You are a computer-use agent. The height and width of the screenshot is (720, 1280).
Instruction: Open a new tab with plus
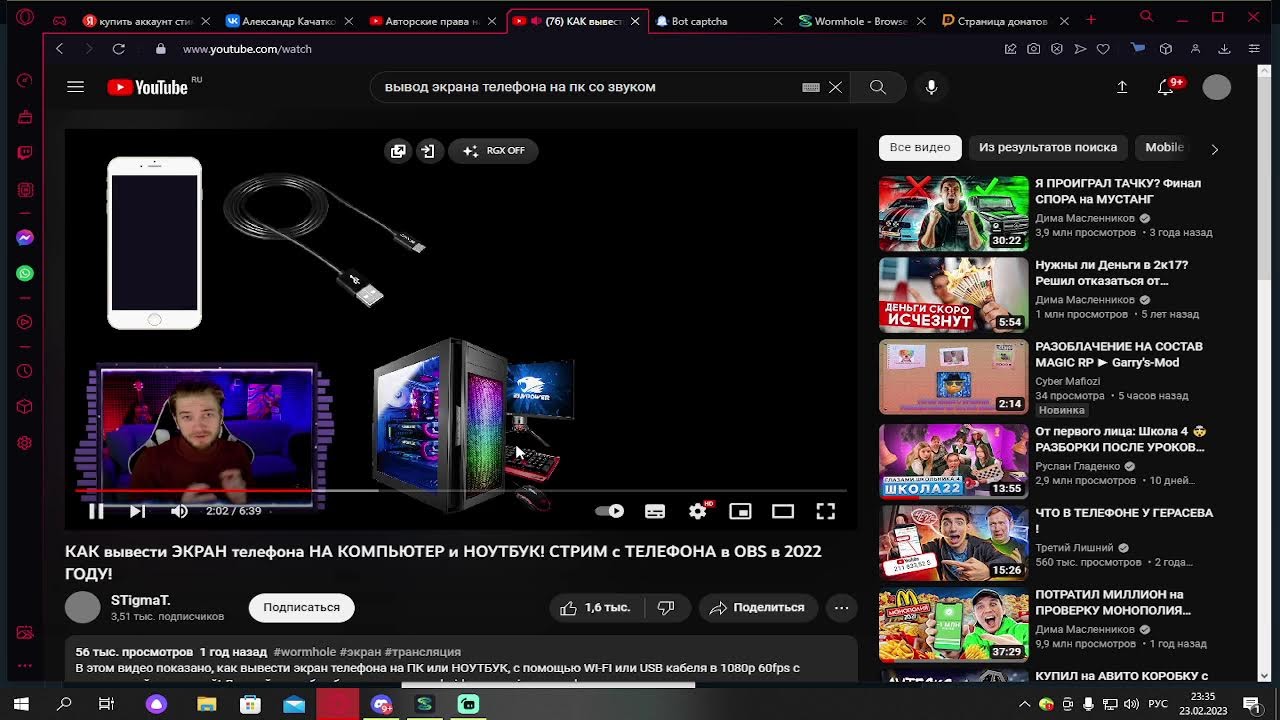tap(1091, 19)
